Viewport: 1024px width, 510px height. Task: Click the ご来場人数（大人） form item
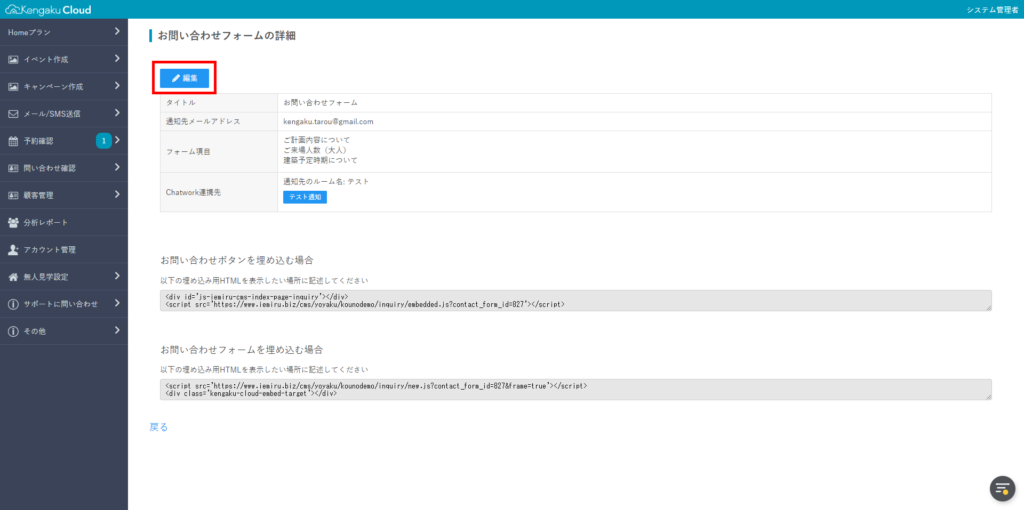(319, 150)
